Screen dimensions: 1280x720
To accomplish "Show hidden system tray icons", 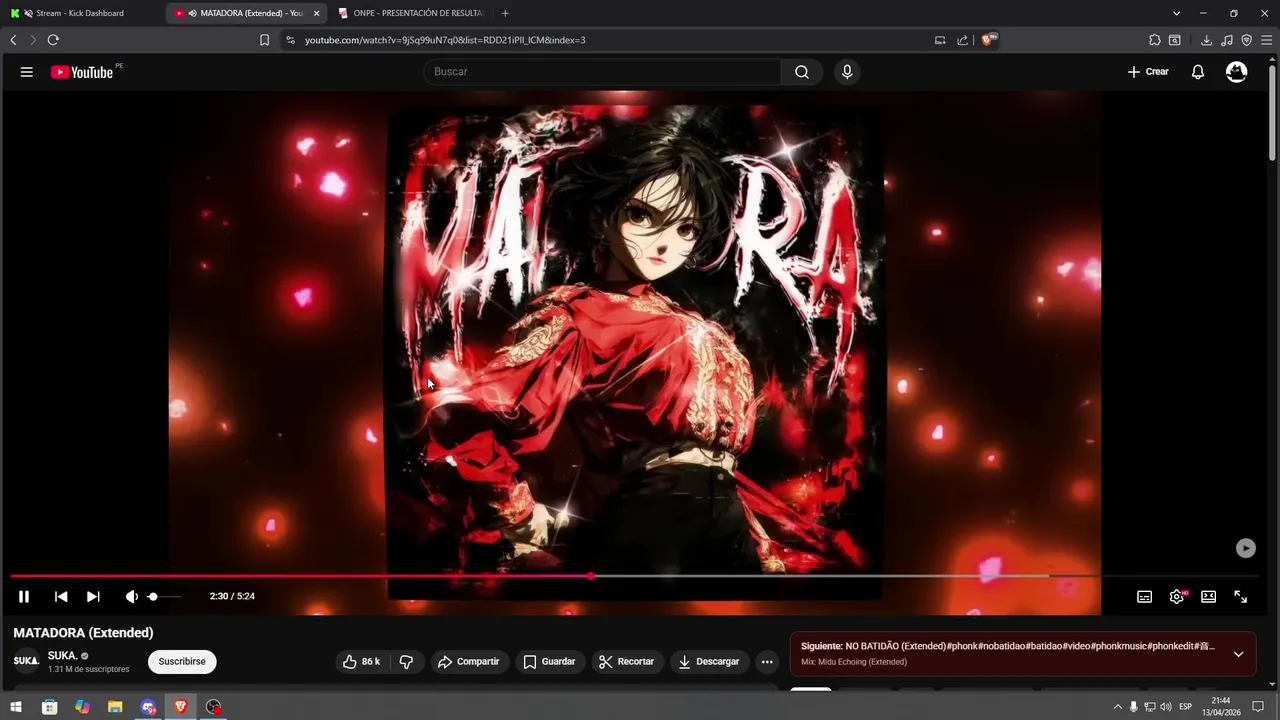I will pyautogui.click(x=1117, y=707).
